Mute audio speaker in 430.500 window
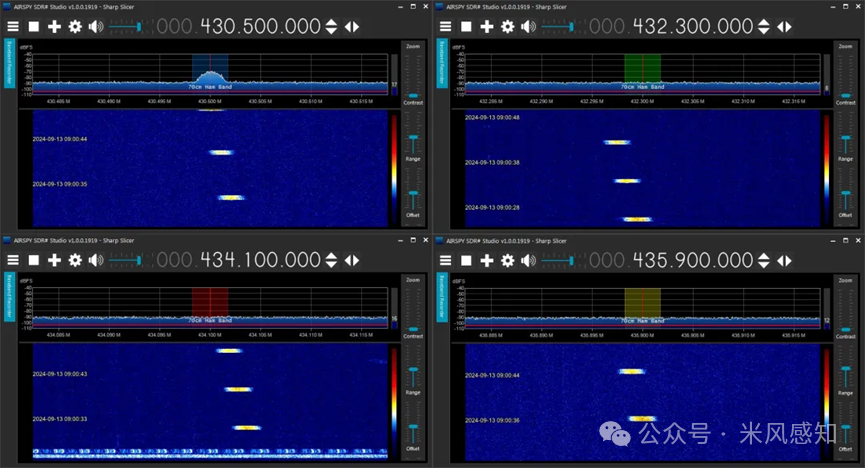 (x=96, y=26)
